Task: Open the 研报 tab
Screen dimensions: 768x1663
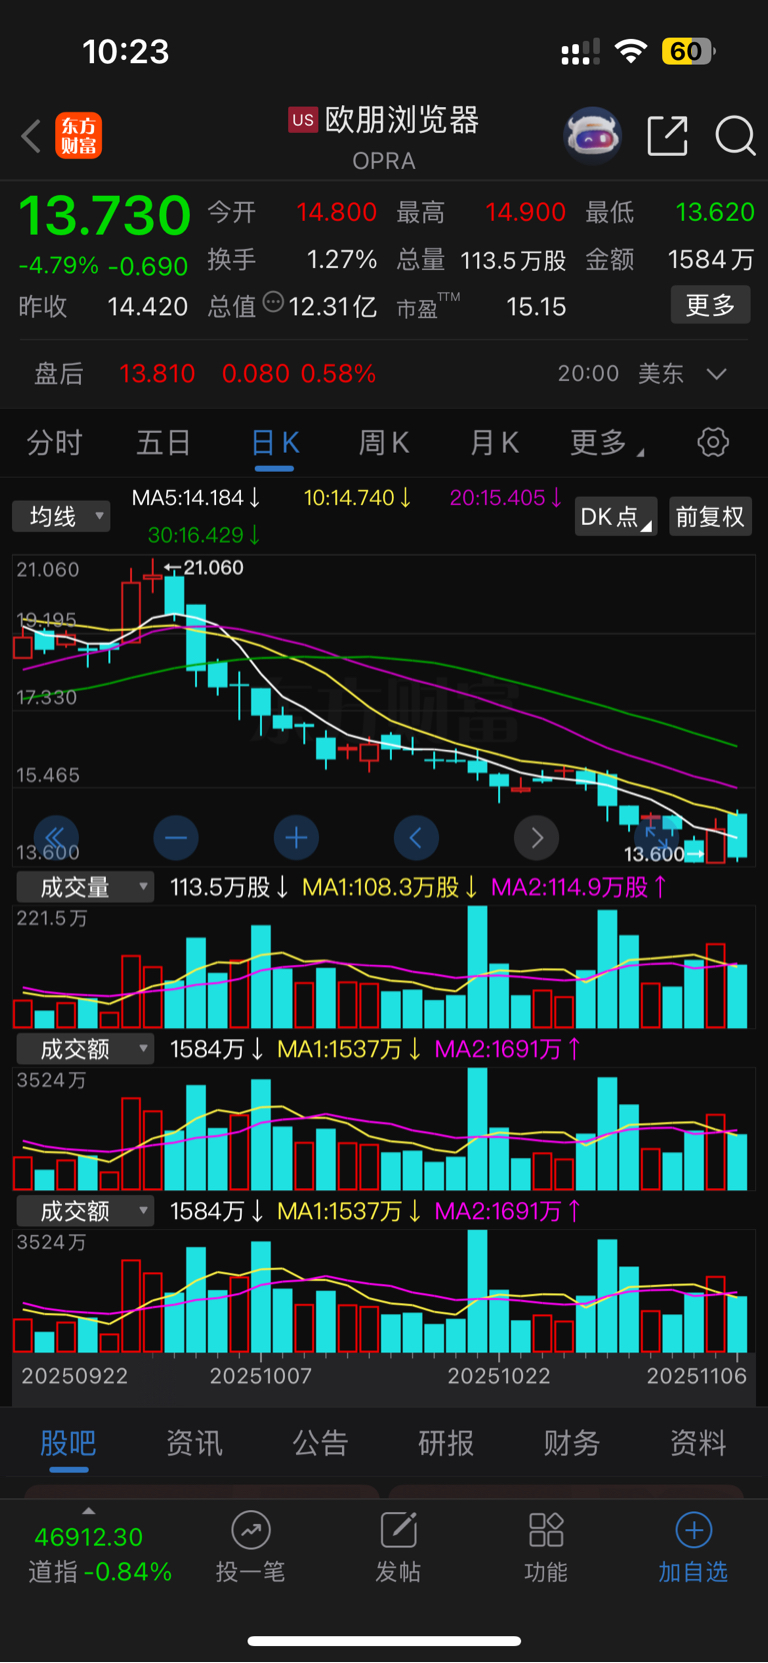Action: tap(446, 1443)
